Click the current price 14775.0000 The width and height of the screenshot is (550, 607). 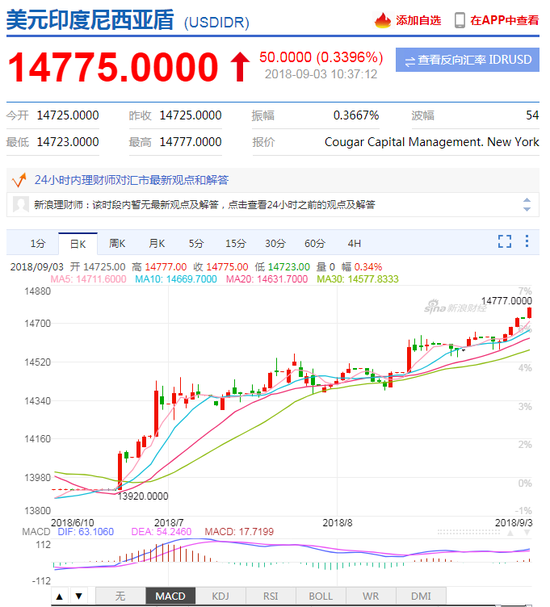point(113,67)
